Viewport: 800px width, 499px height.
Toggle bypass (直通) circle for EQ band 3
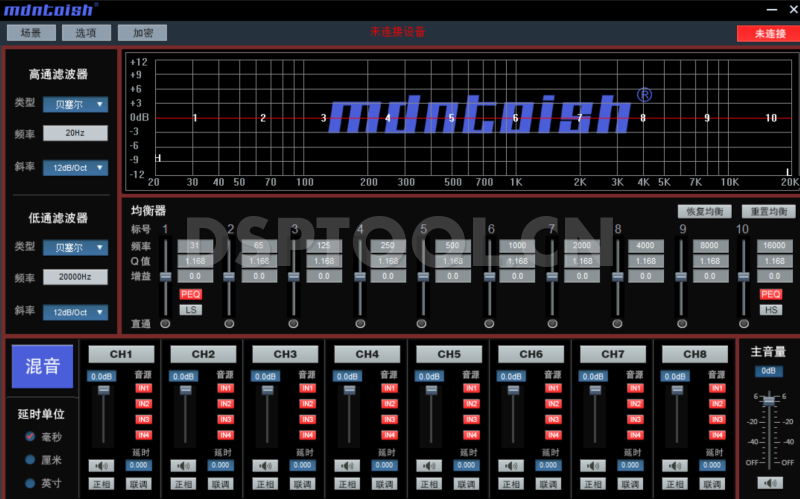point(293,323)
